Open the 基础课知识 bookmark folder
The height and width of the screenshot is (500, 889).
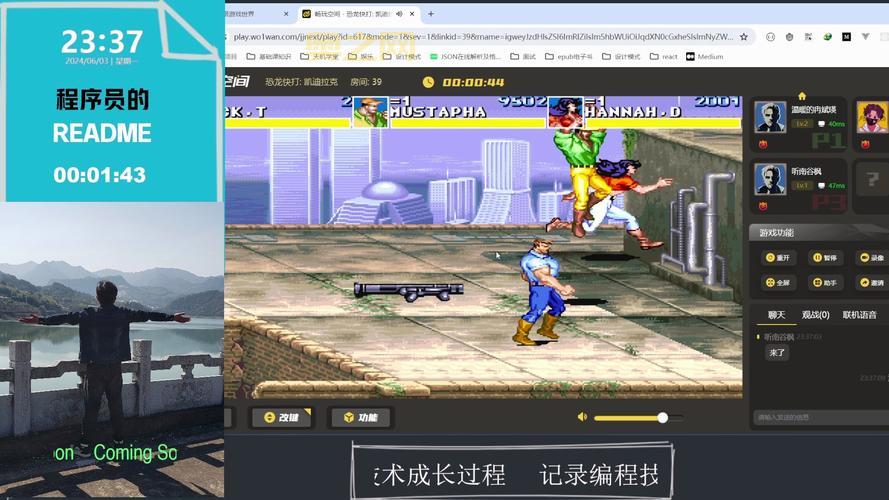click(x=269, y=57)
